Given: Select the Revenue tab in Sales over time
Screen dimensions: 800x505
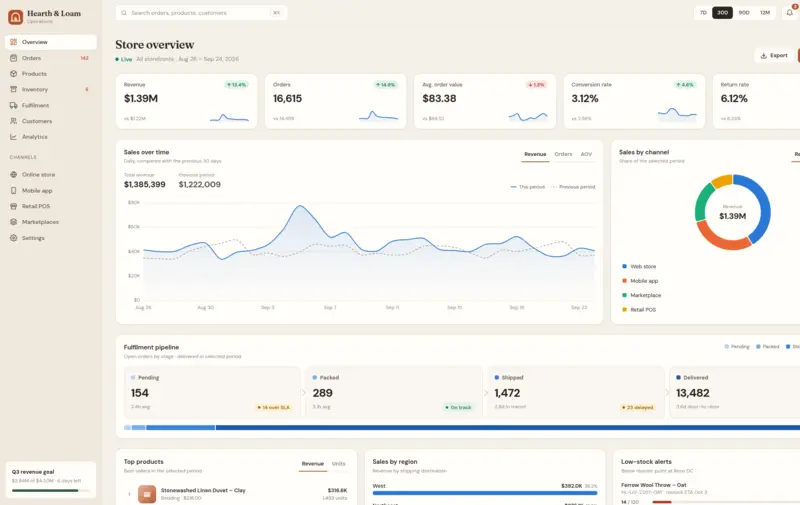Looking at the screenshot, I should tap(535, 154).
